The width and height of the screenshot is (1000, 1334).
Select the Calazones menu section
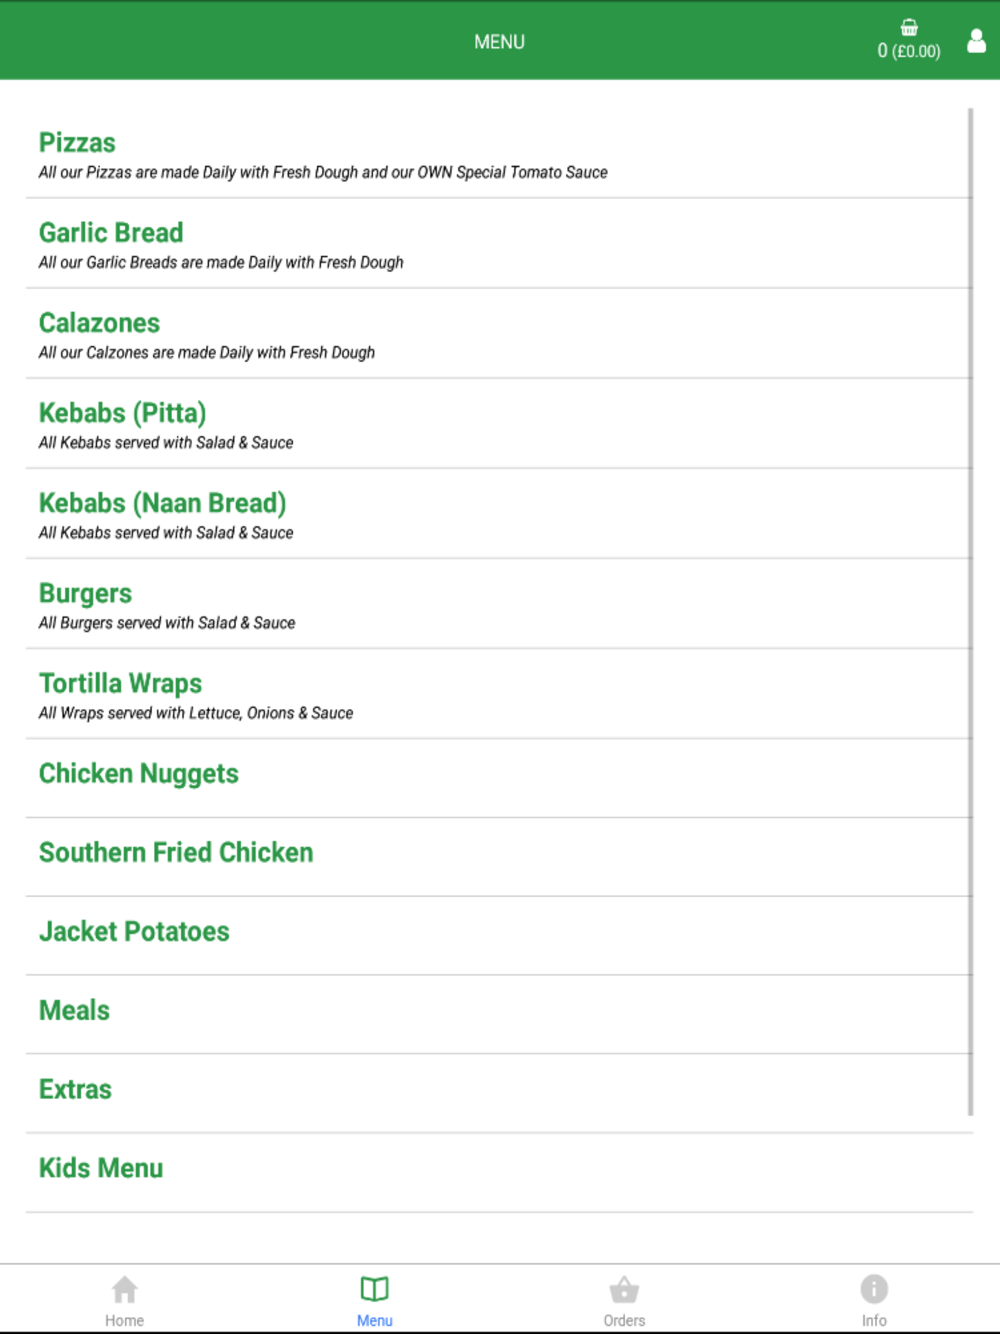[x=499, y=334]
